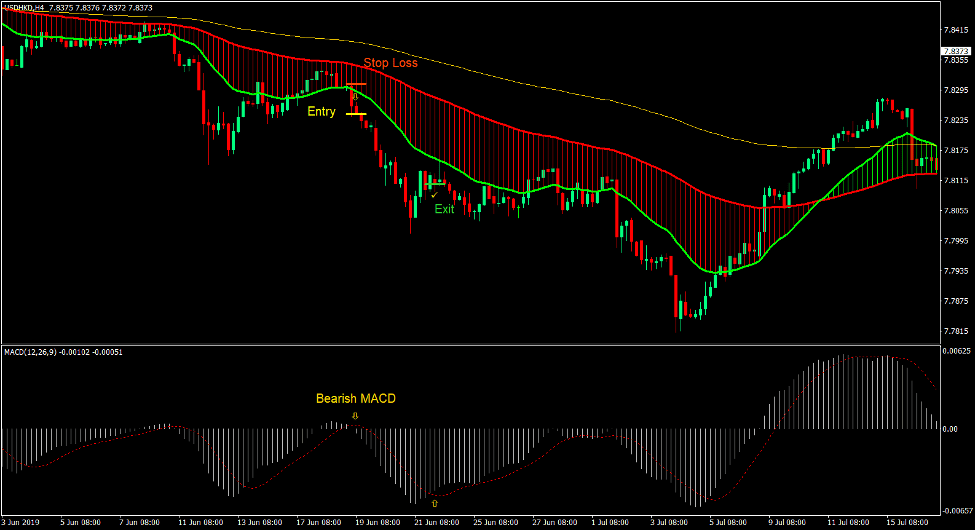Click the current price tag 7.8373
The width and height of the screenshot is (977, 531).
[956, 51]
